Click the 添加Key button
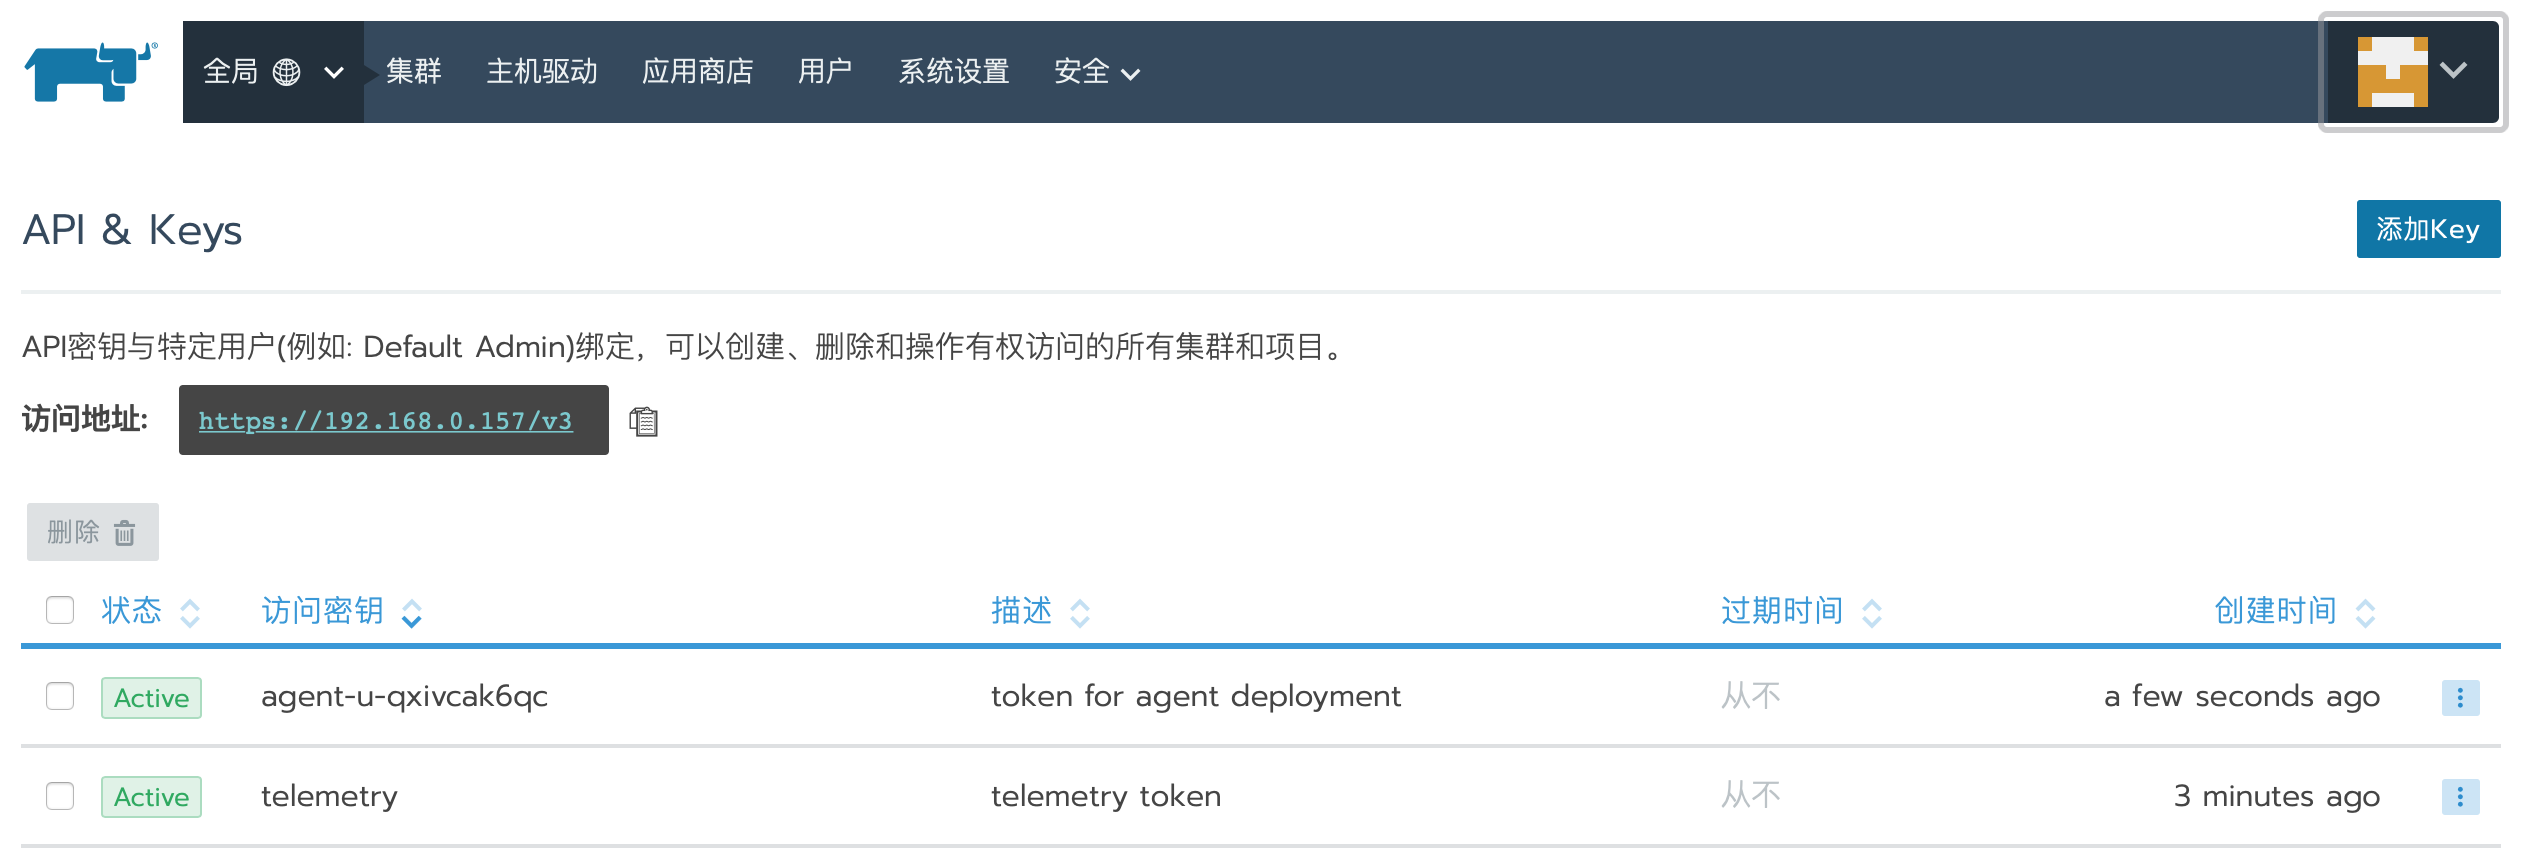Image resolution: width=2528 pixels, height=862 pixels. point(2427,229)
